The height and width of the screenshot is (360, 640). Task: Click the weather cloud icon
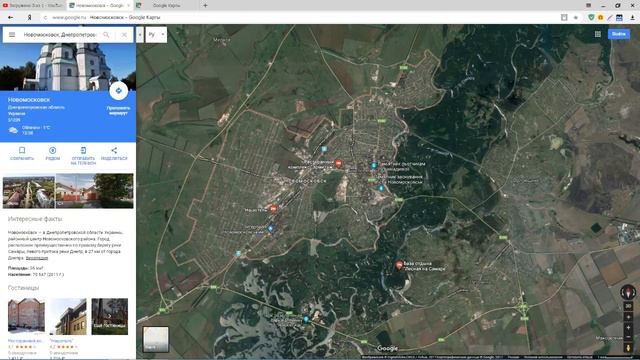[13, 130]
